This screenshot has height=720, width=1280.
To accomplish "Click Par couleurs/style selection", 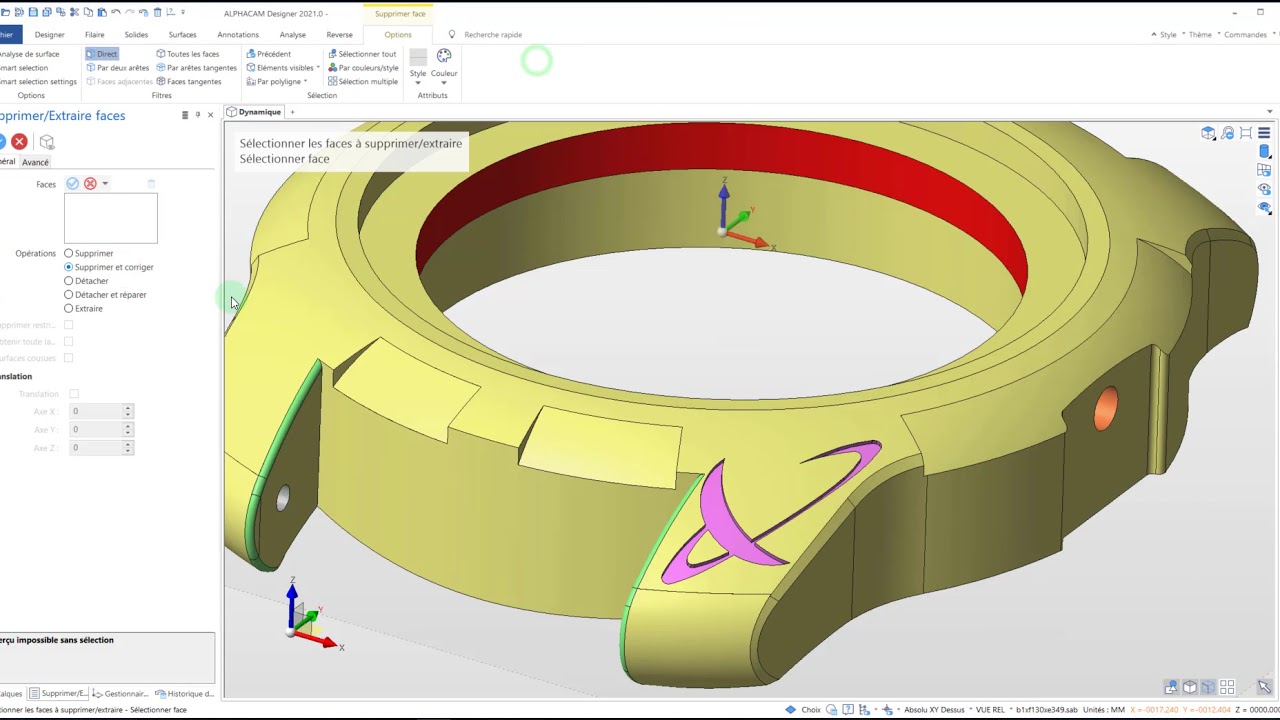I will click(x=363, y=68).
